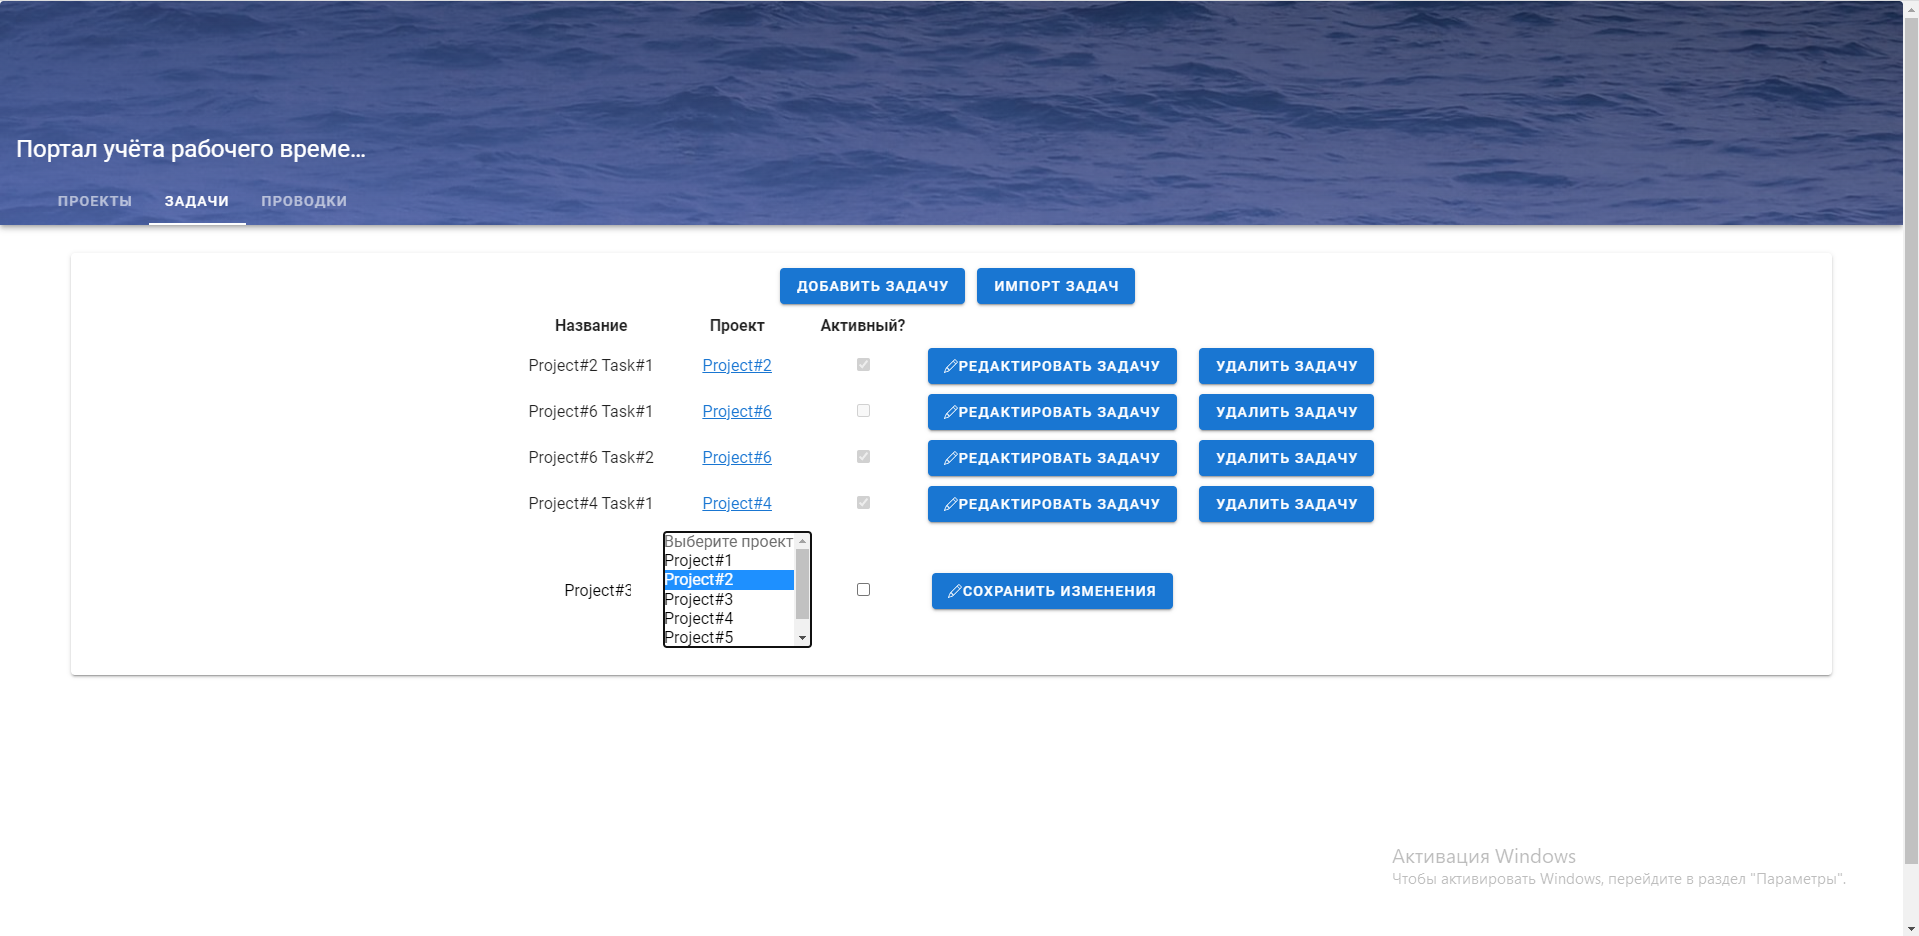Edit task Project#4 Task#1
This screenshot has width=1919, height=936.
pyautogui.click(x=1052, y=504)
